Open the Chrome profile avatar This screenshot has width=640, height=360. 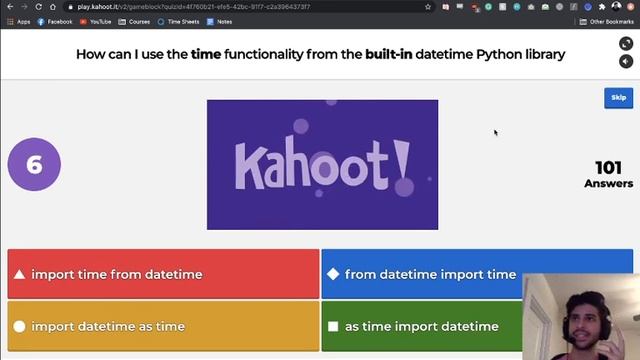pos(616,6)
